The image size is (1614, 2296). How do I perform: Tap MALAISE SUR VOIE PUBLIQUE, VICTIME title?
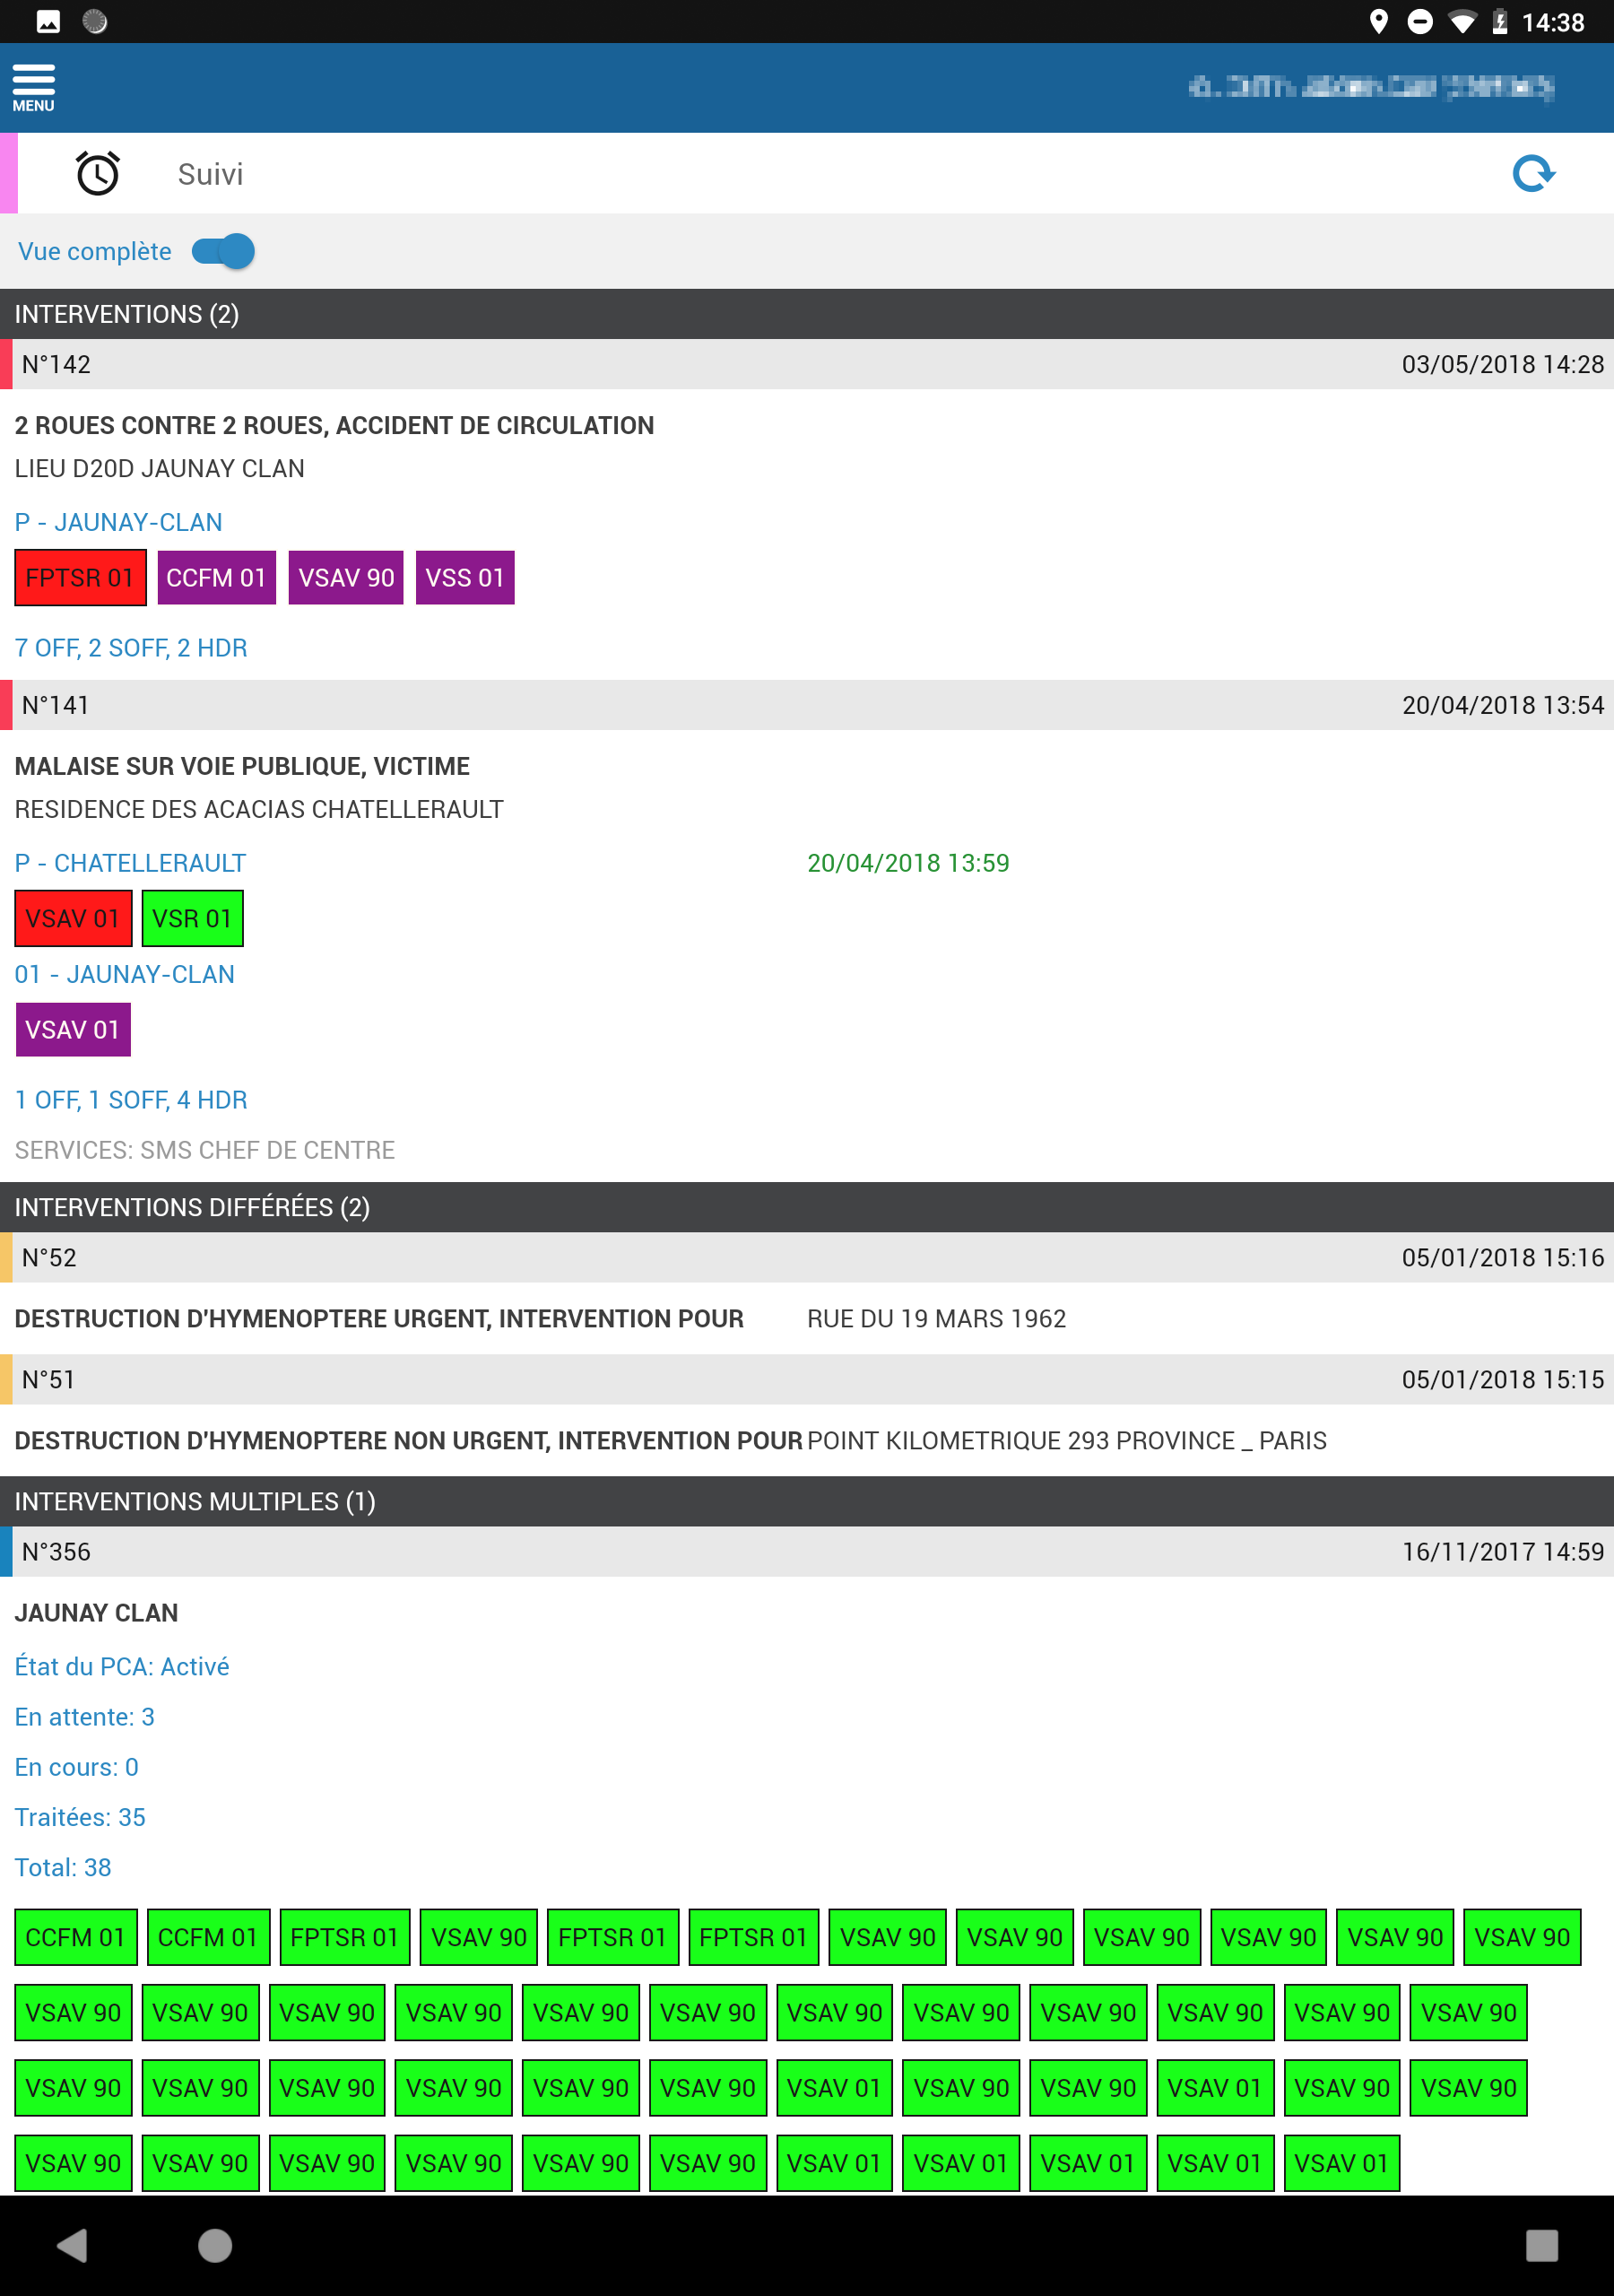242,766
